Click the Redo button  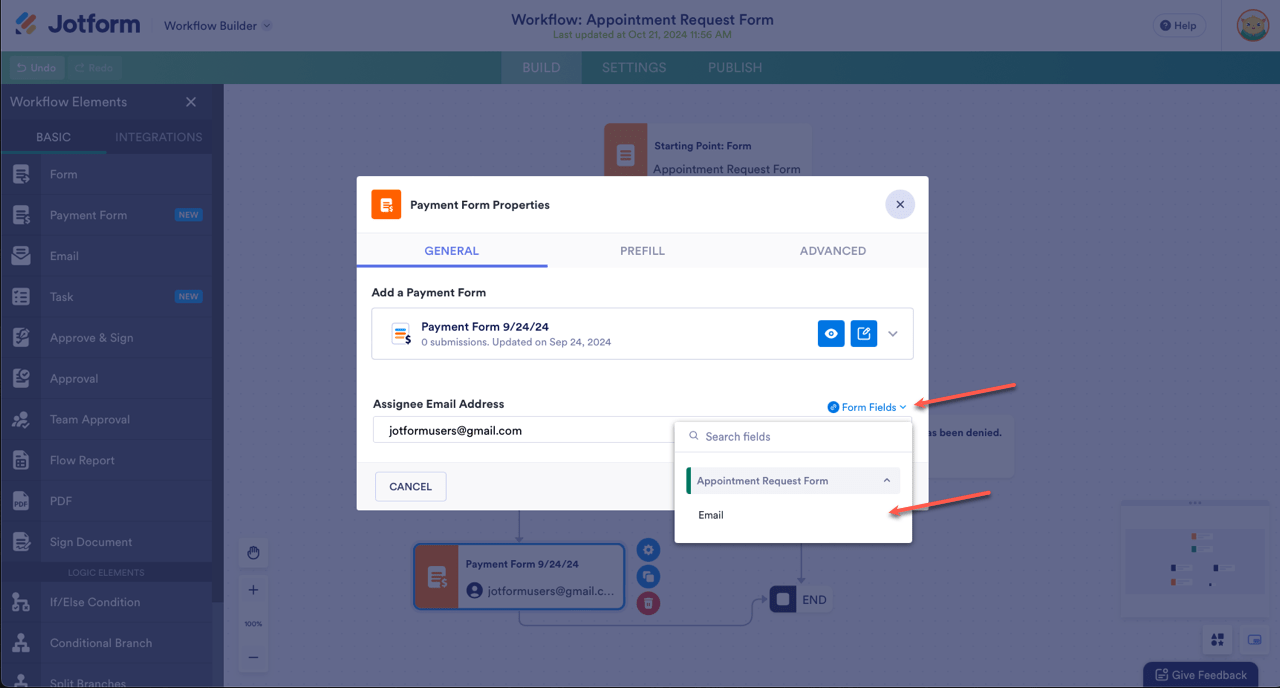pos(94,68)
